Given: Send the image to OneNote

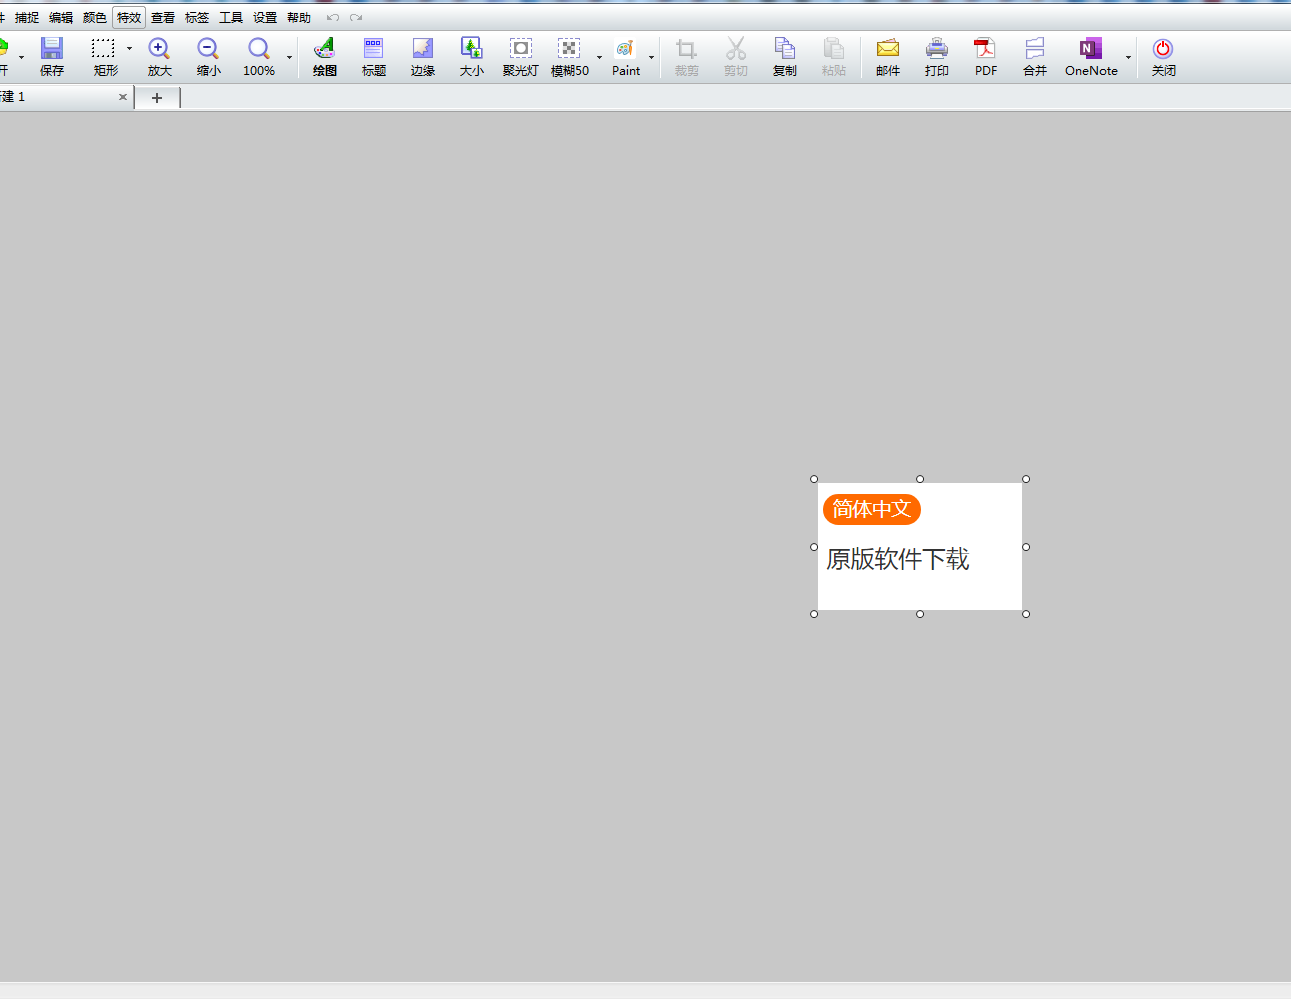Looking at the screenshot, I should click(1091, 57).
